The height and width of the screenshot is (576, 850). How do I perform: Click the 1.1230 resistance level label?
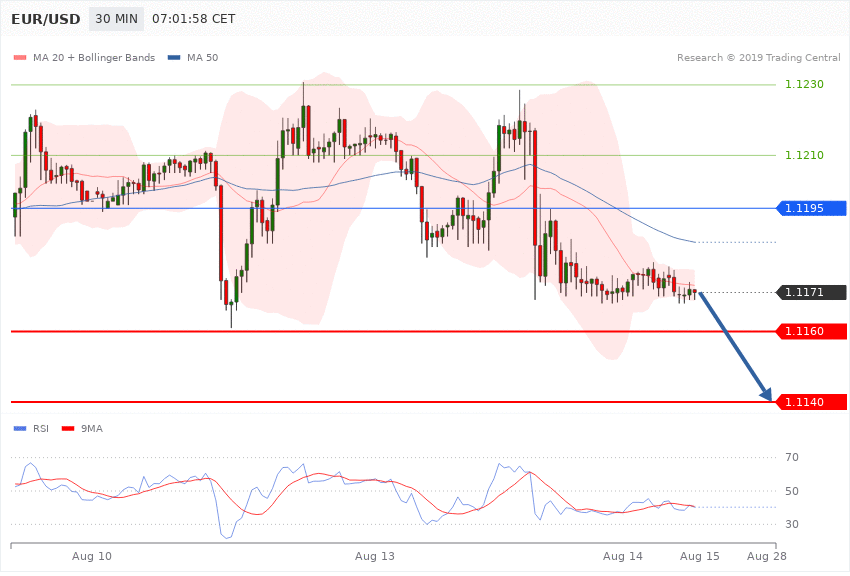pos(804,84)
